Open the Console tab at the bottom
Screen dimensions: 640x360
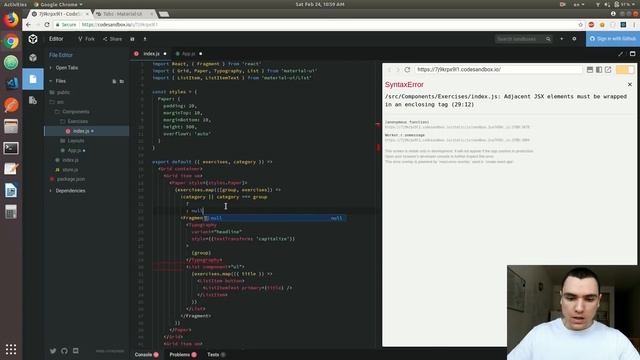[x=147, y=355]
